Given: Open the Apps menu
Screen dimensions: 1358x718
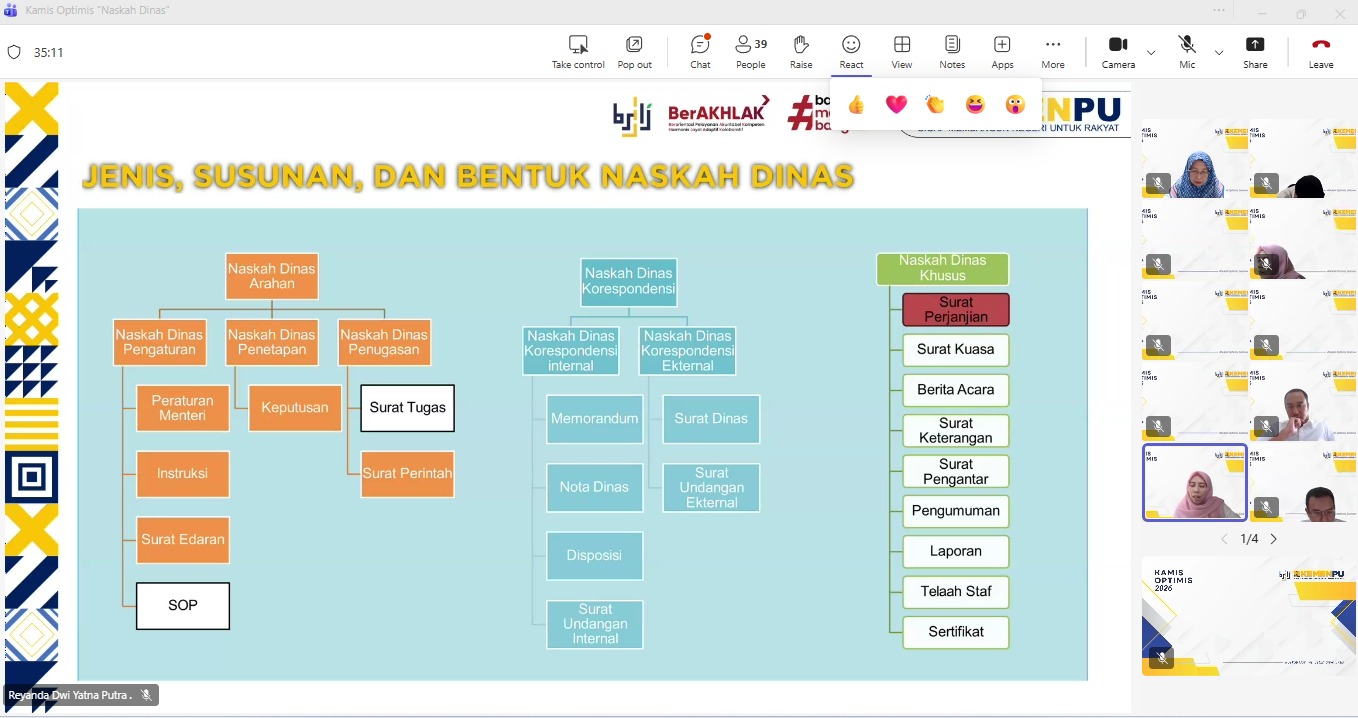Looking at the screenshot, I should (1002, 51).
